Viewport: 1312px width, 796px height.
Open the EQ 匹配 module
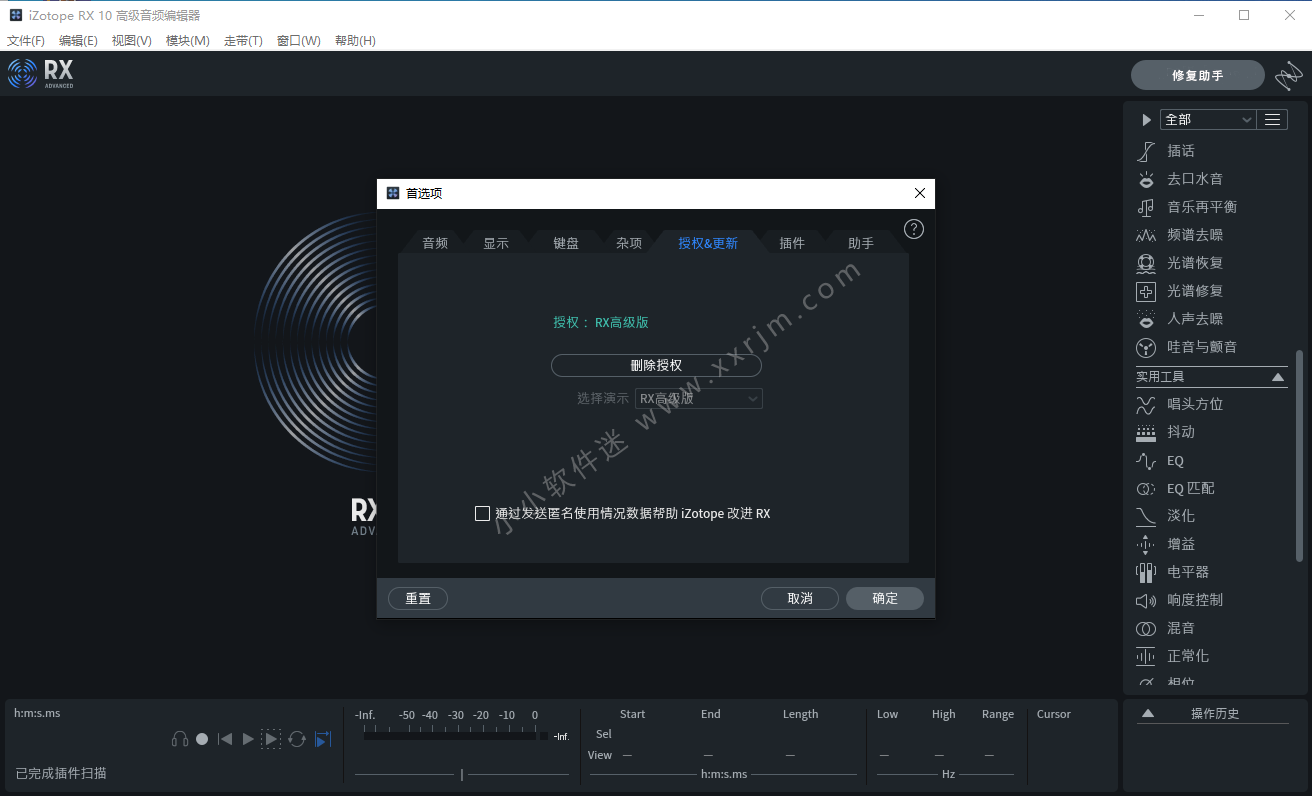[1190, 489]
